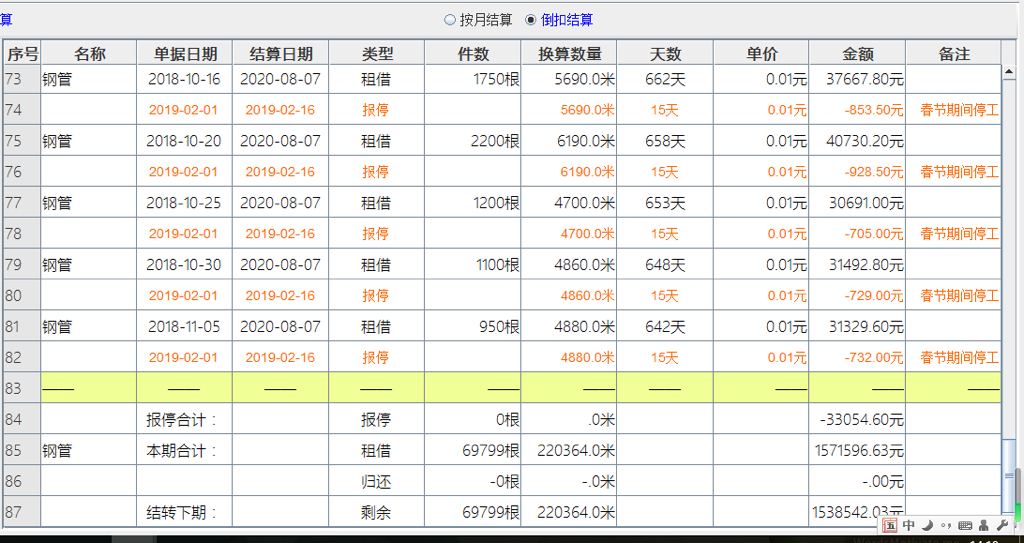1024x543 pixels.
Task: Click the 天数 column header
Action: [x=665, y=54]
